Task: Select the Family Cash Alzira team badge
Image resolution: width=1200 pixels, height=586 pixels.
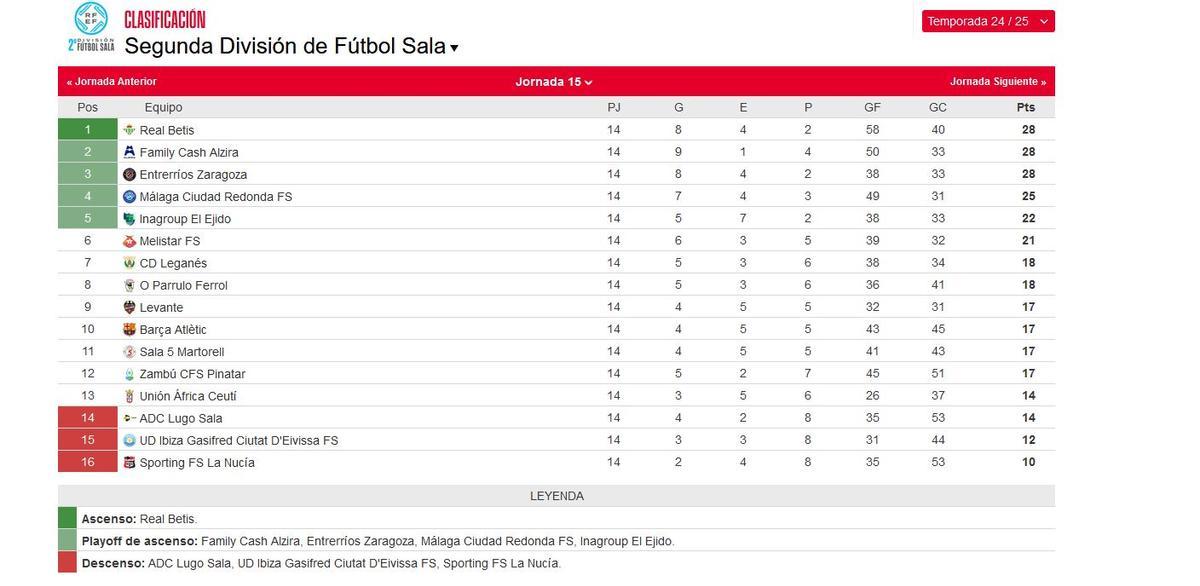Action: coord(128,151)
